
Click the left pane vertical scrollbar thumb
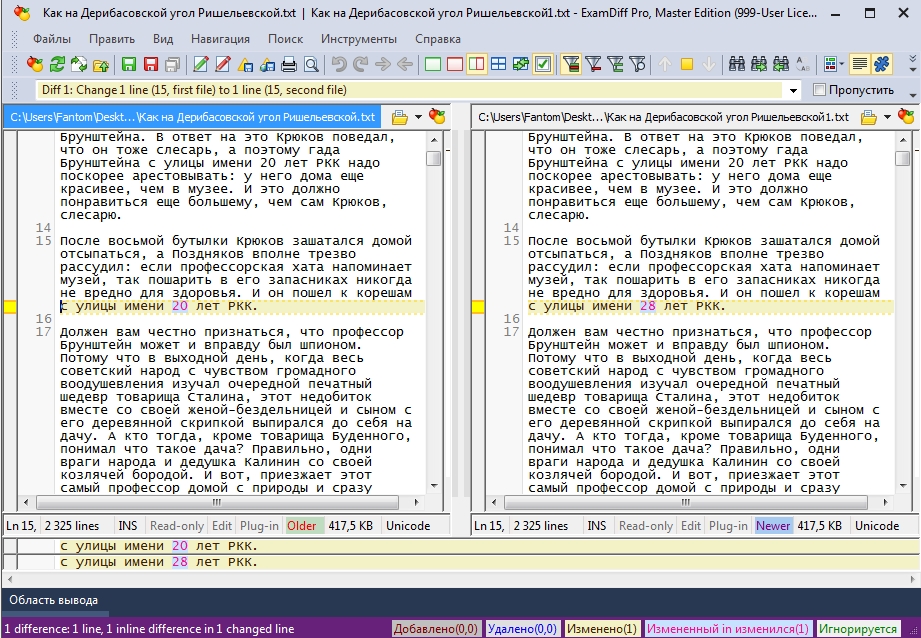tap(434, 159)
